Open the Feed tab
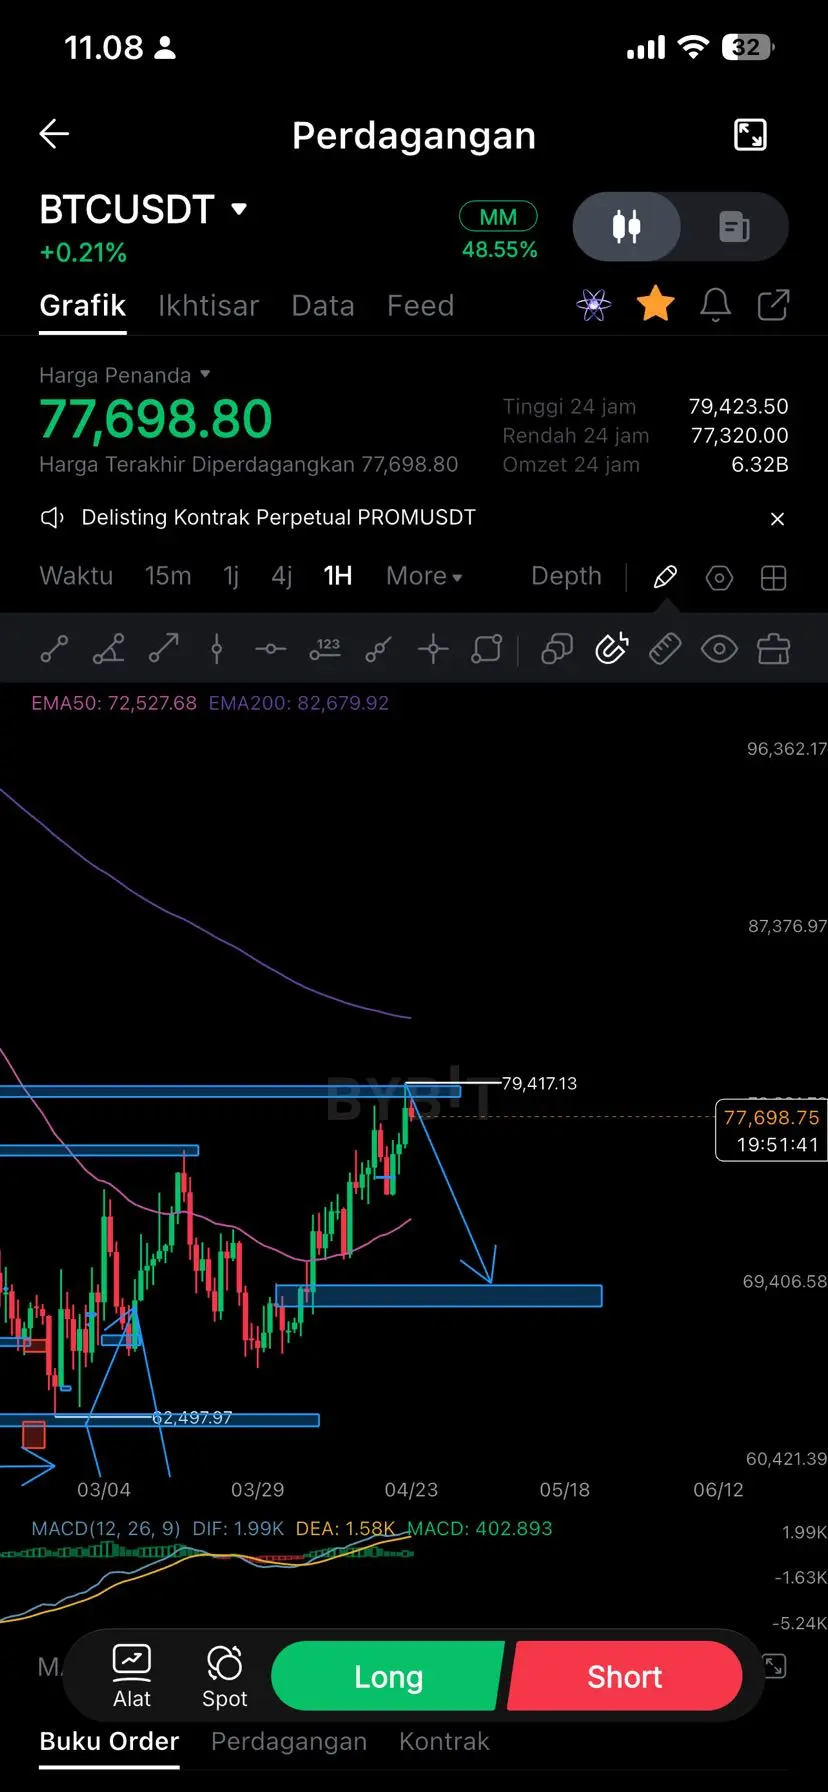 (420, 305)
